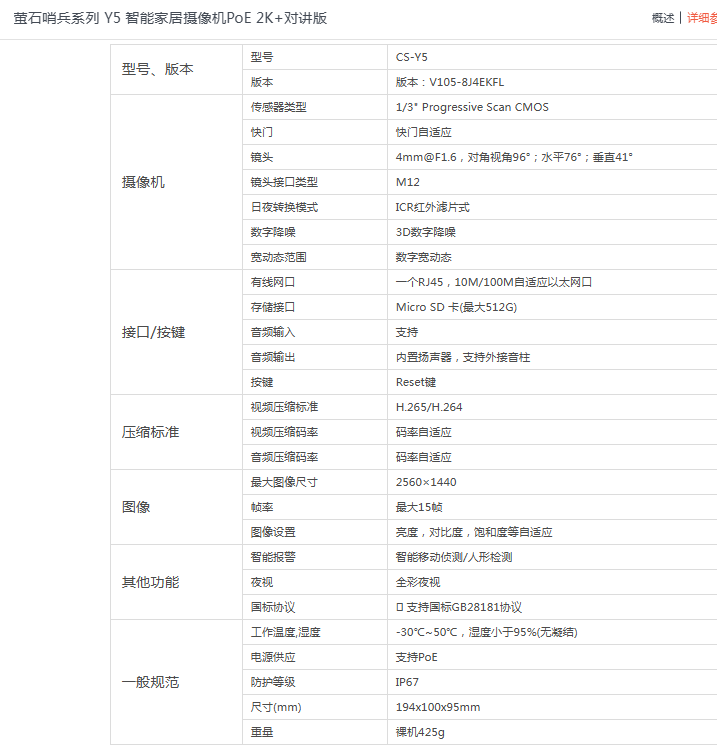Click the 数字宽动态 value

point(423,257)
